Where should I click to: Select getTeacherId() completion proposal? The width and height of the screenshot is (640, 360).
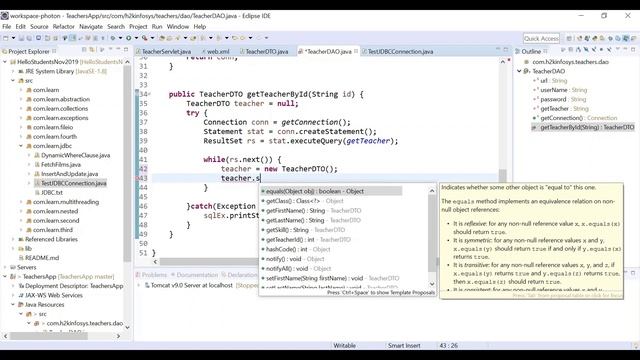(x=305, y=240)
